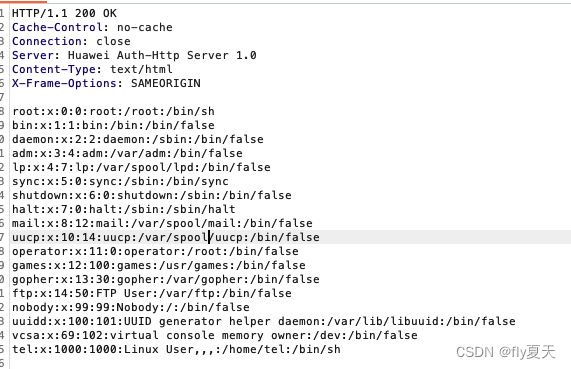Screen dimensions: 571x369
Task: Select the Server header name
Action: pos(33,55)
